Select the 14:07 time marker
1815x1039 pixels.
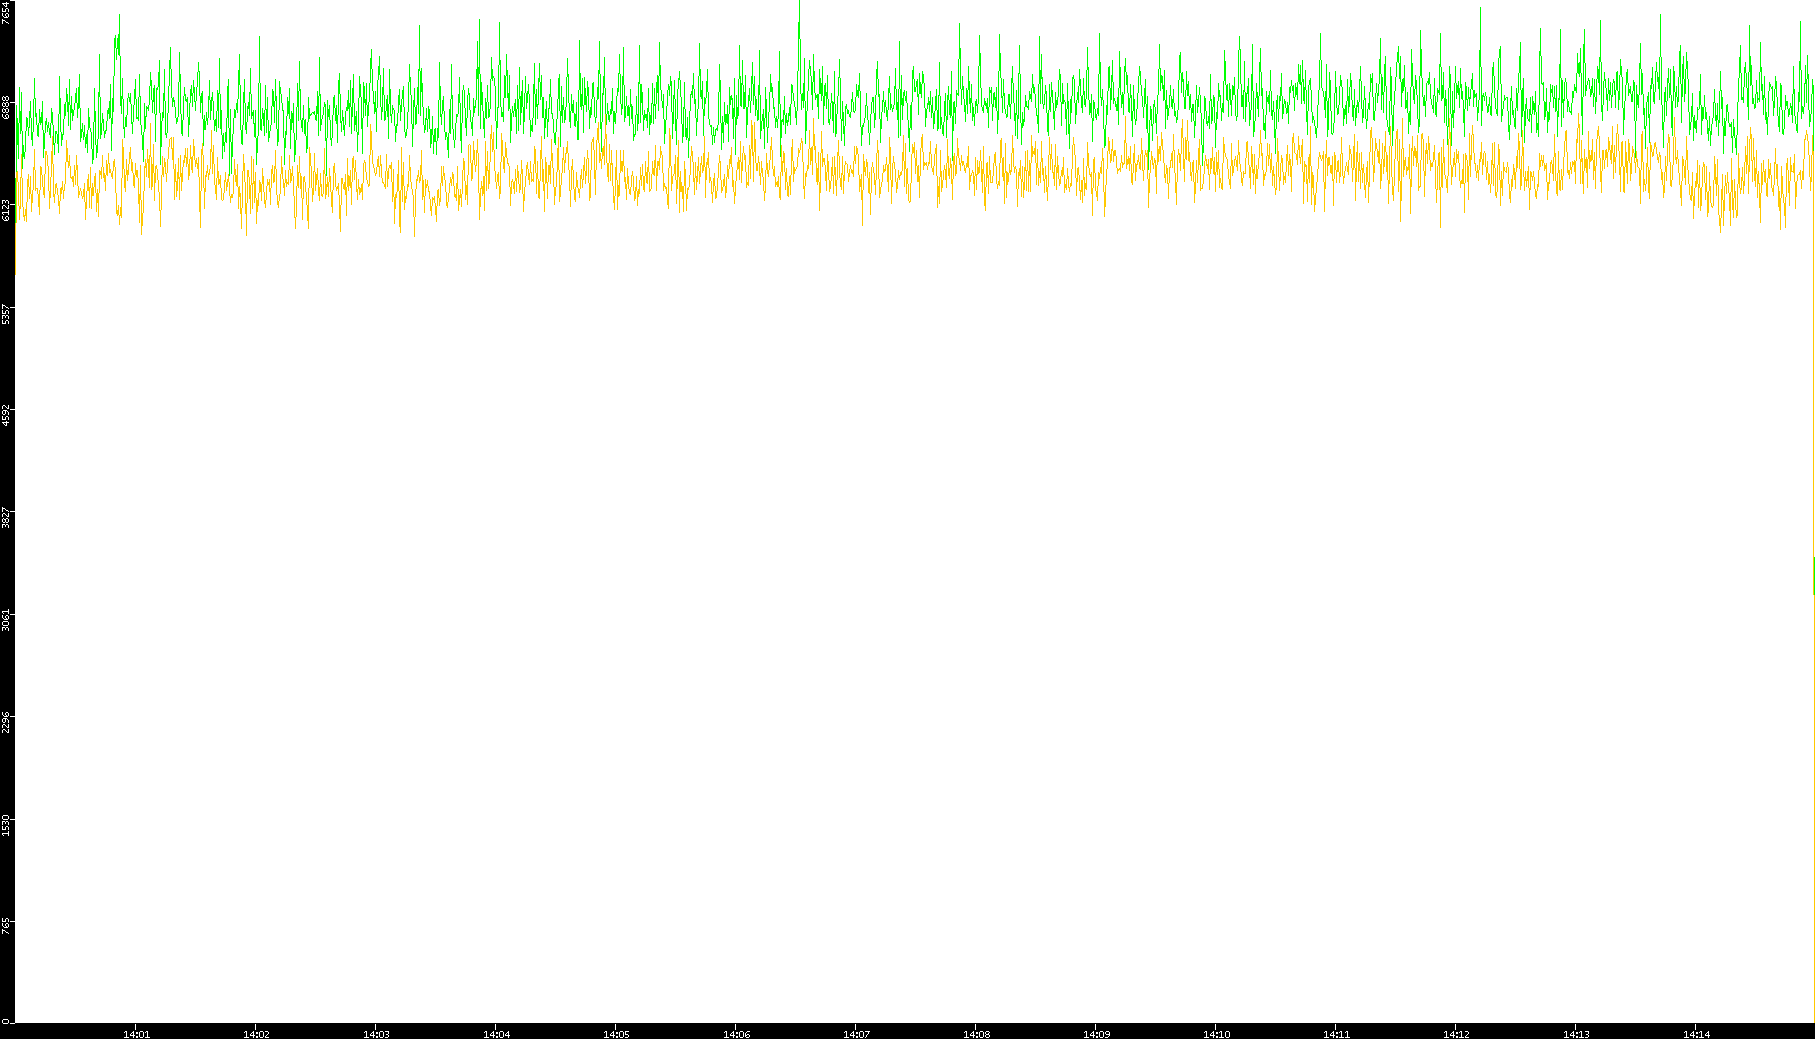coord(856,1034)
